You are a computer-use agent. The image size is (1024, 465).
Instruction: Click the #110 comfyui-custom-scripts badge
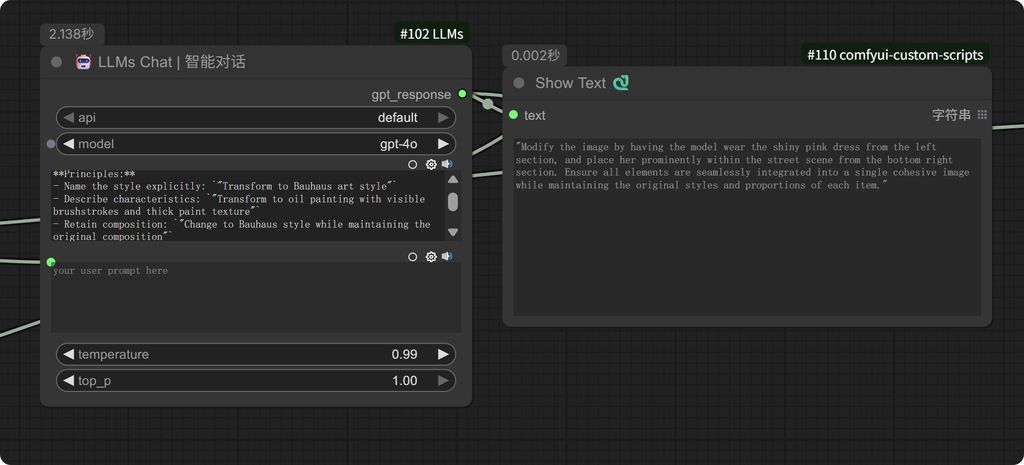click(895, 55)
